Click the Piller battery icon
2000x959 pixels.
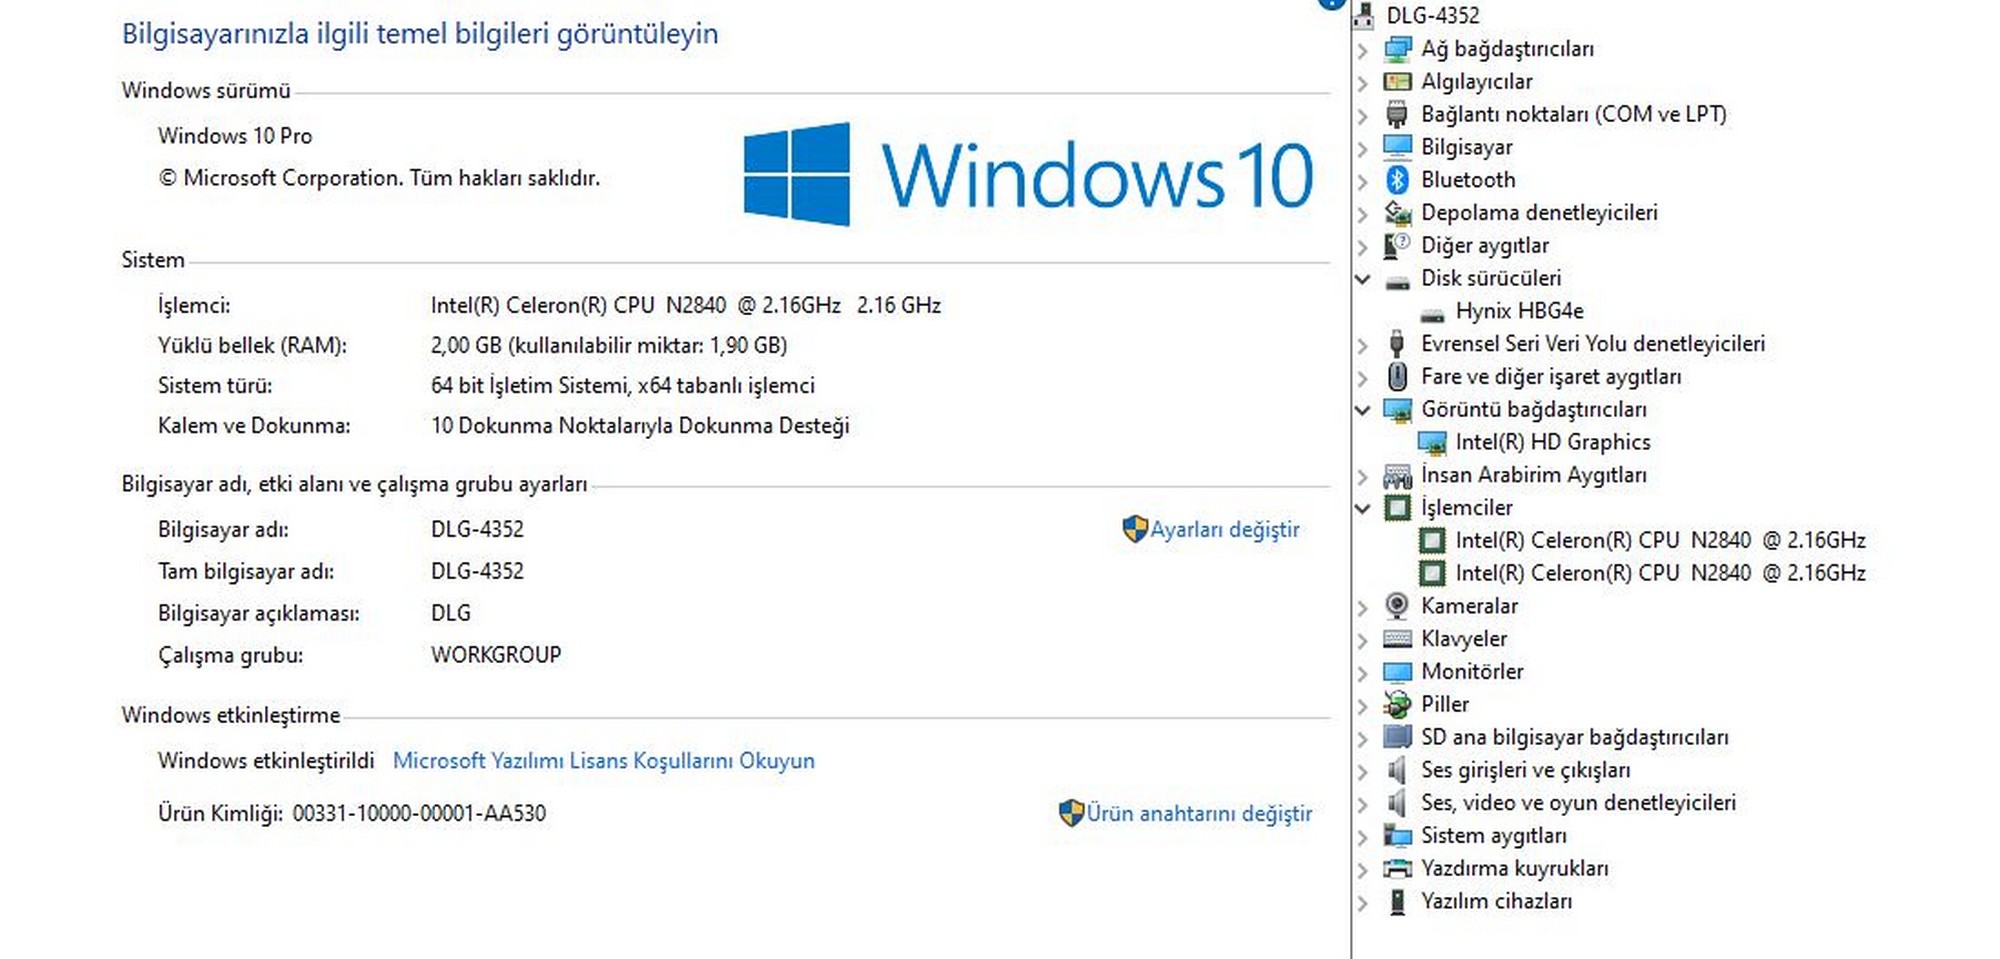tap(1397, 704)
